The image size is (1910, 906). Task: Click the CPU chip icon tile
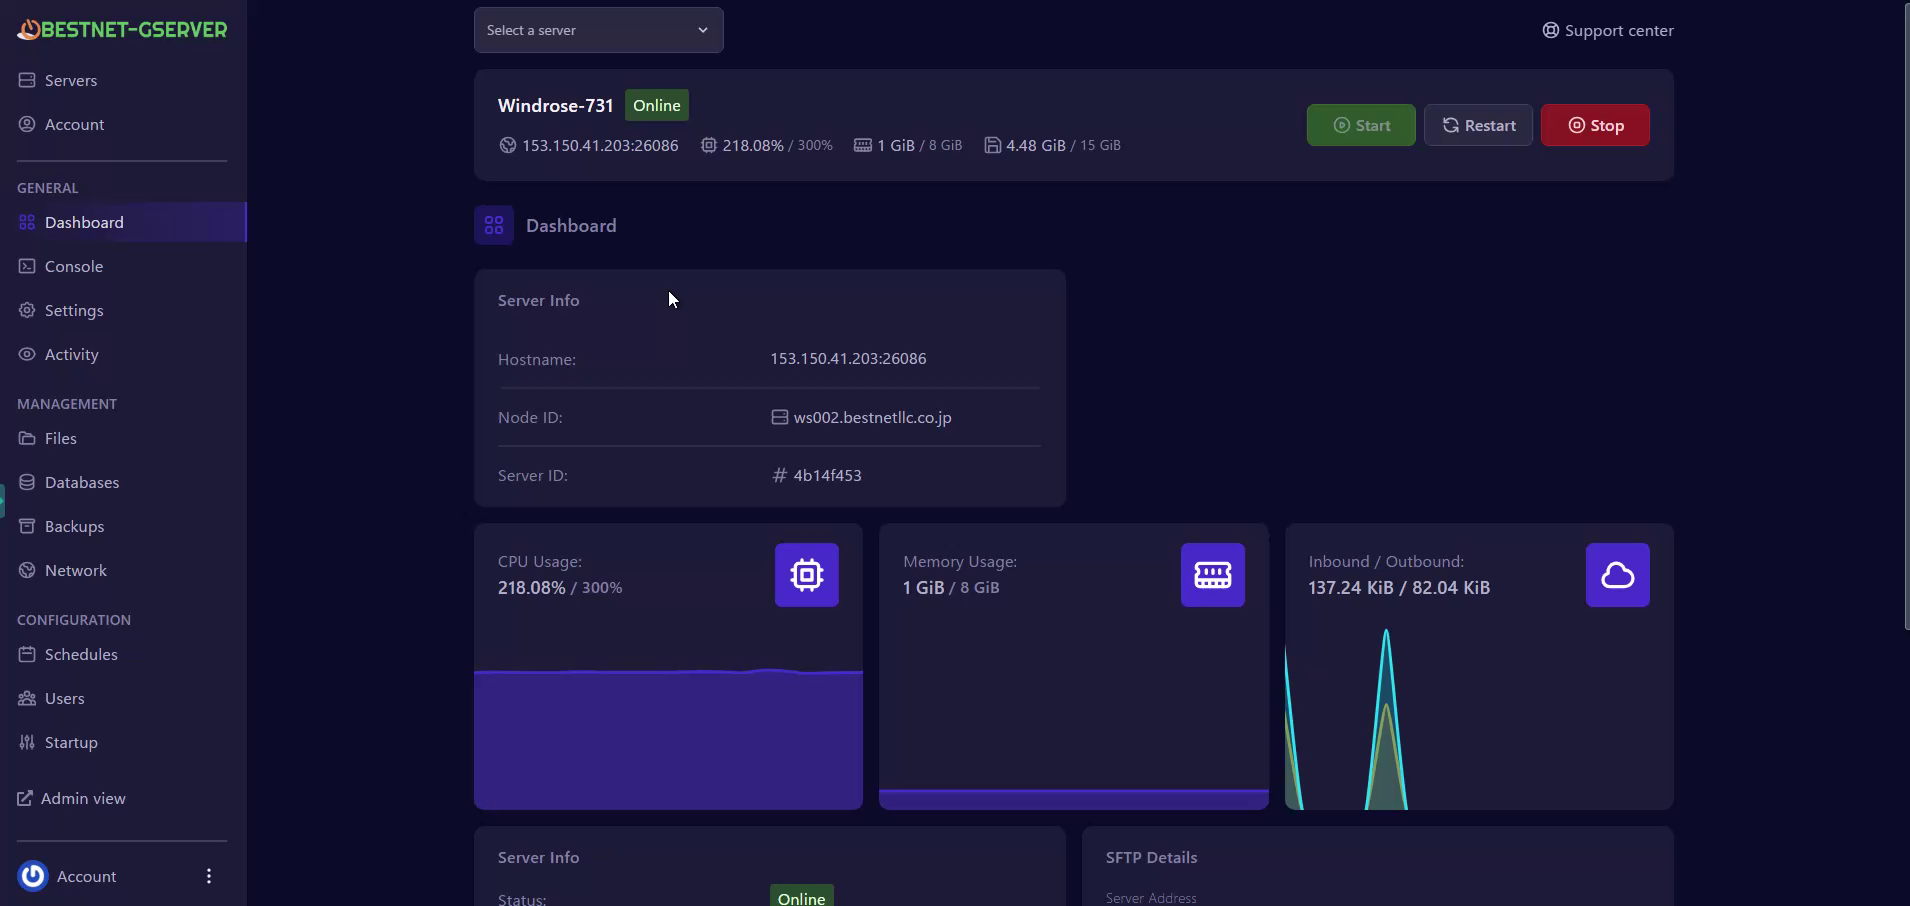coord(806,575)
